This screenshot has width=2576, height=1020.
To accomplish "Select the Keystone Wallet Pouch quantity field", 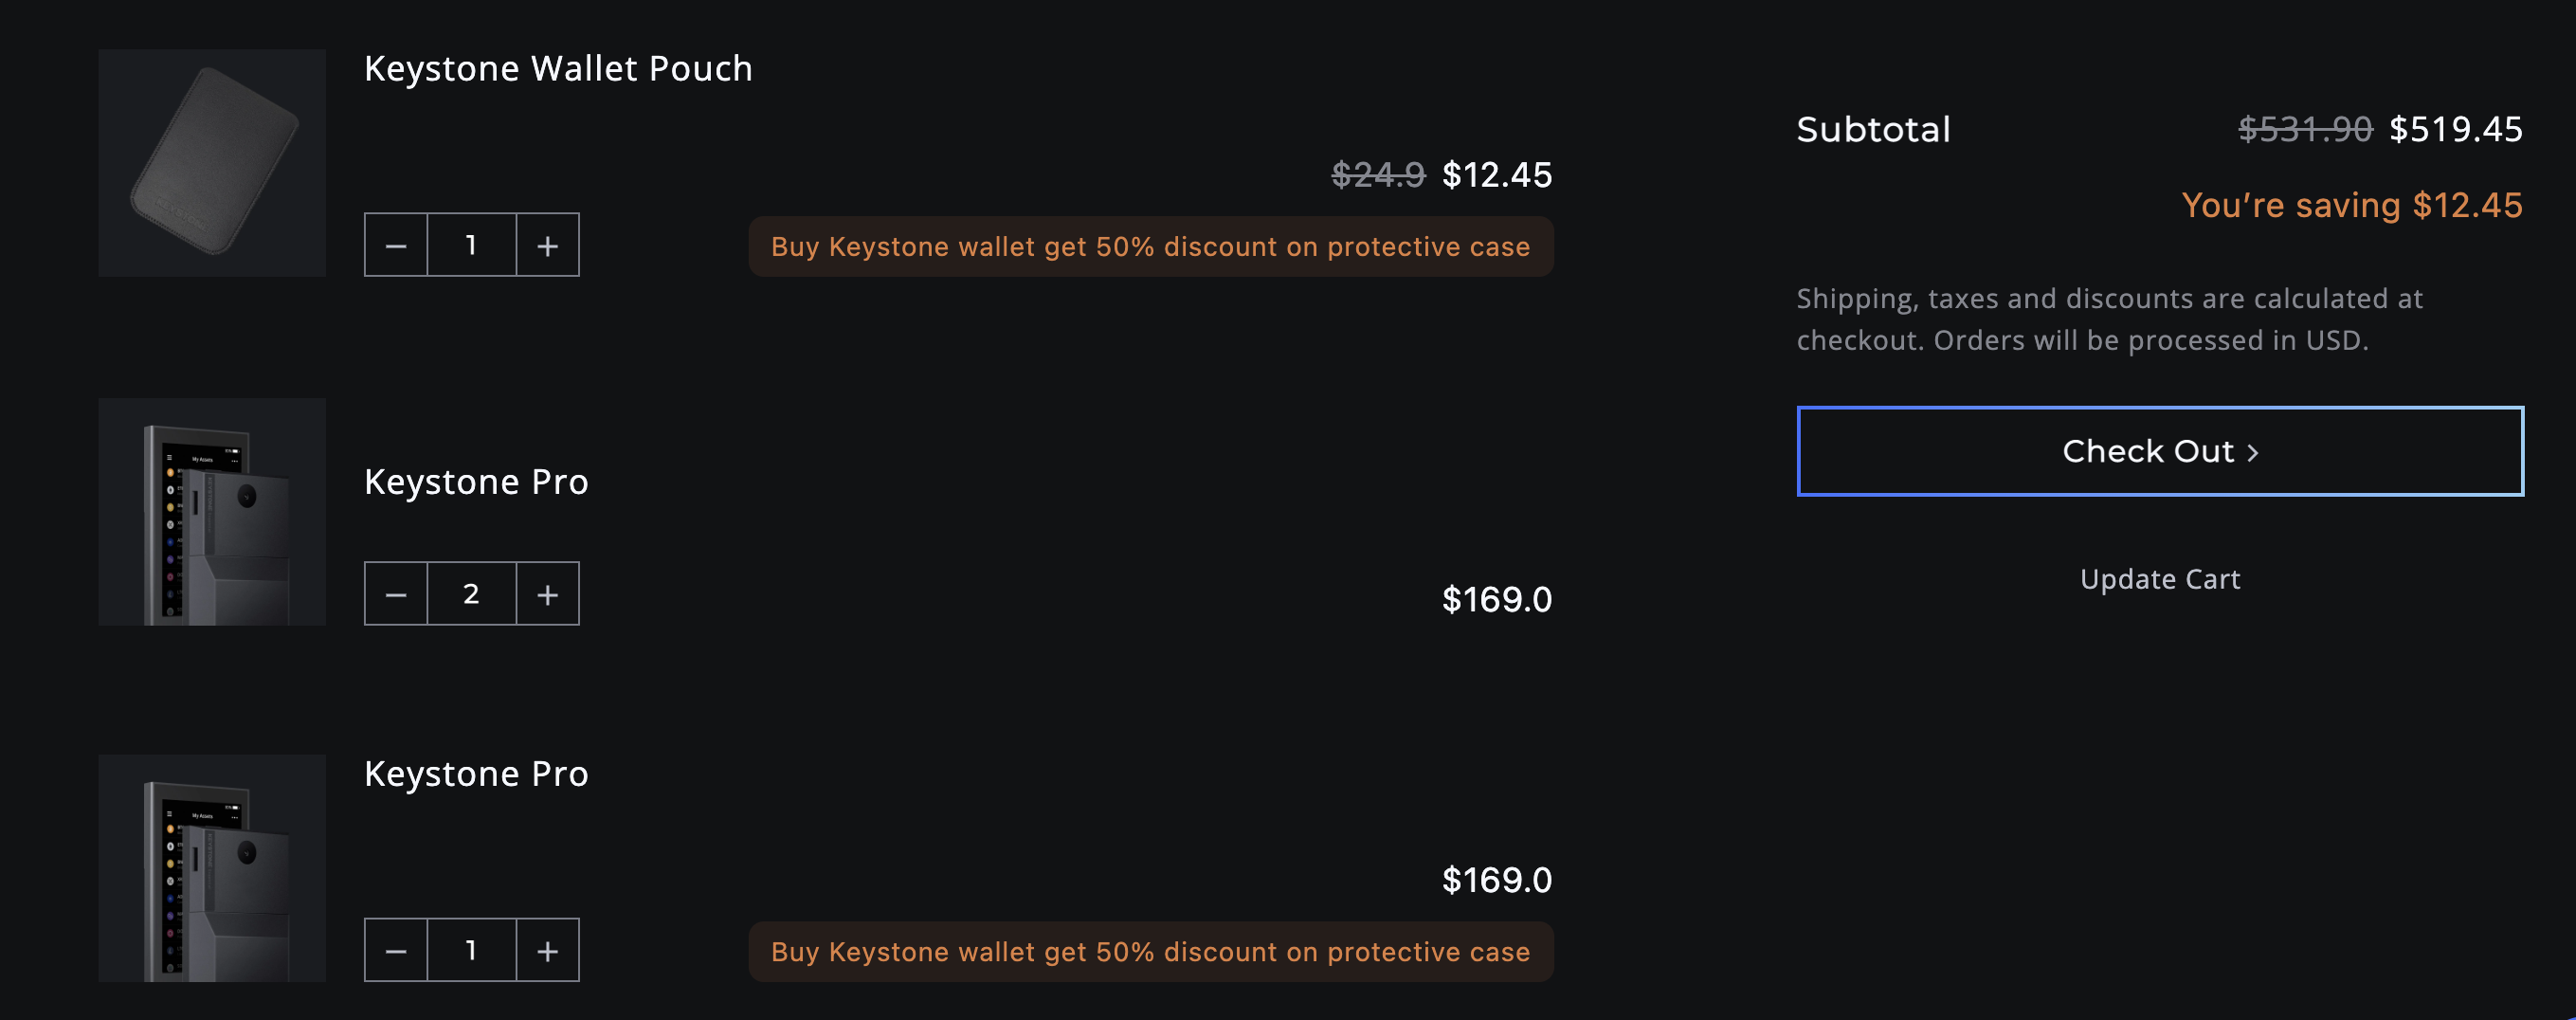I will [471, 244].
